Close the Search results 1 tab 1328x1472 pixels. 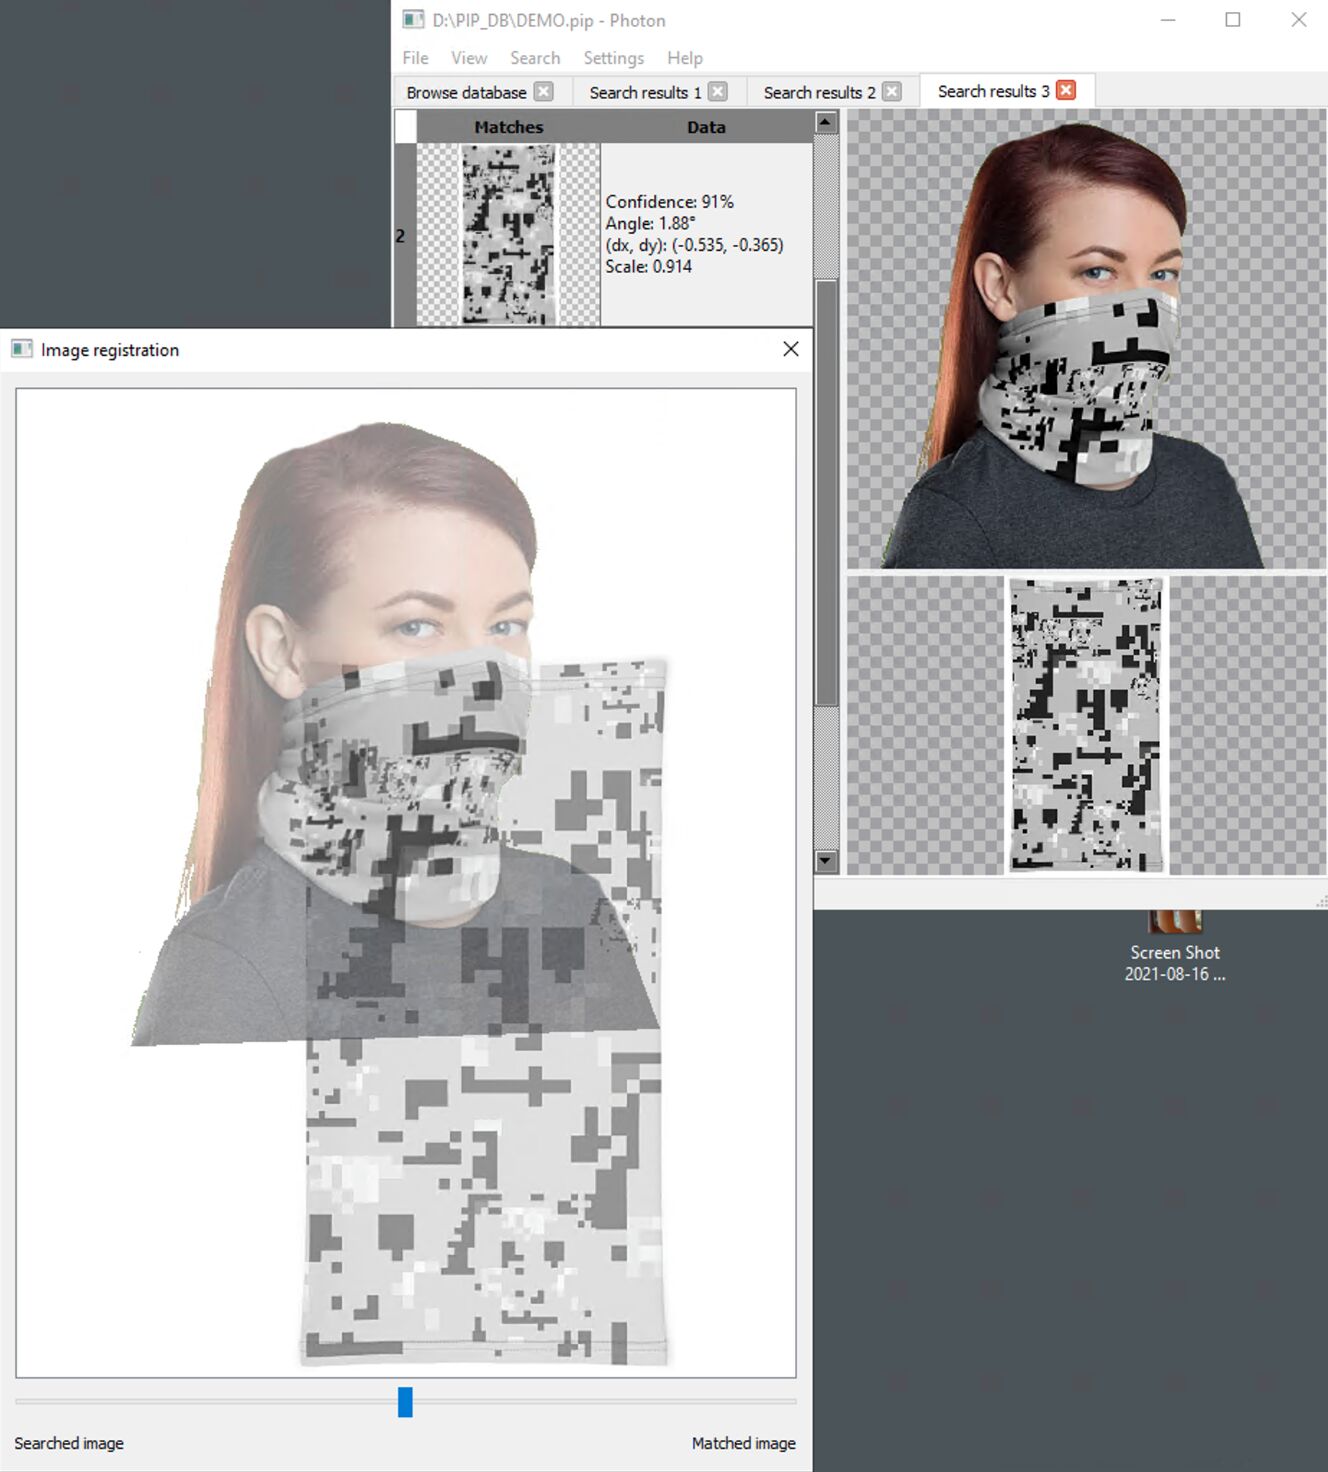point(718,91)
